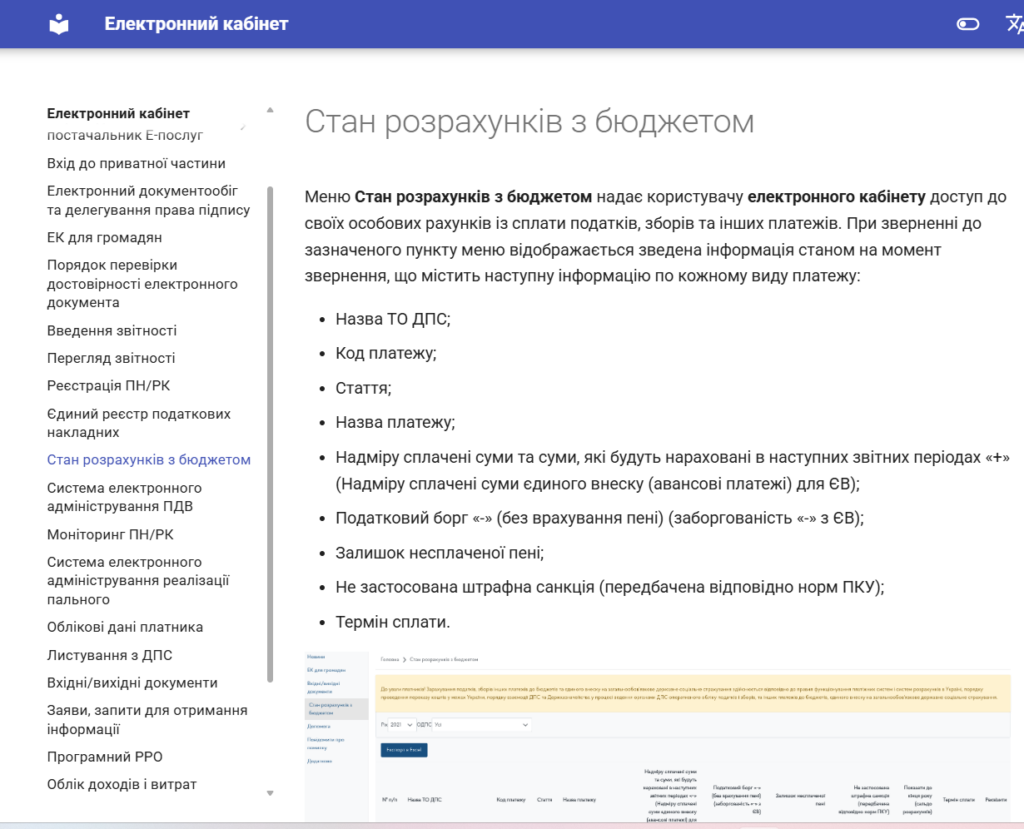The image size is (1024, 829).
Task: Select Стан розрахунків з бюджетом item
Action: tap(149, 460)
